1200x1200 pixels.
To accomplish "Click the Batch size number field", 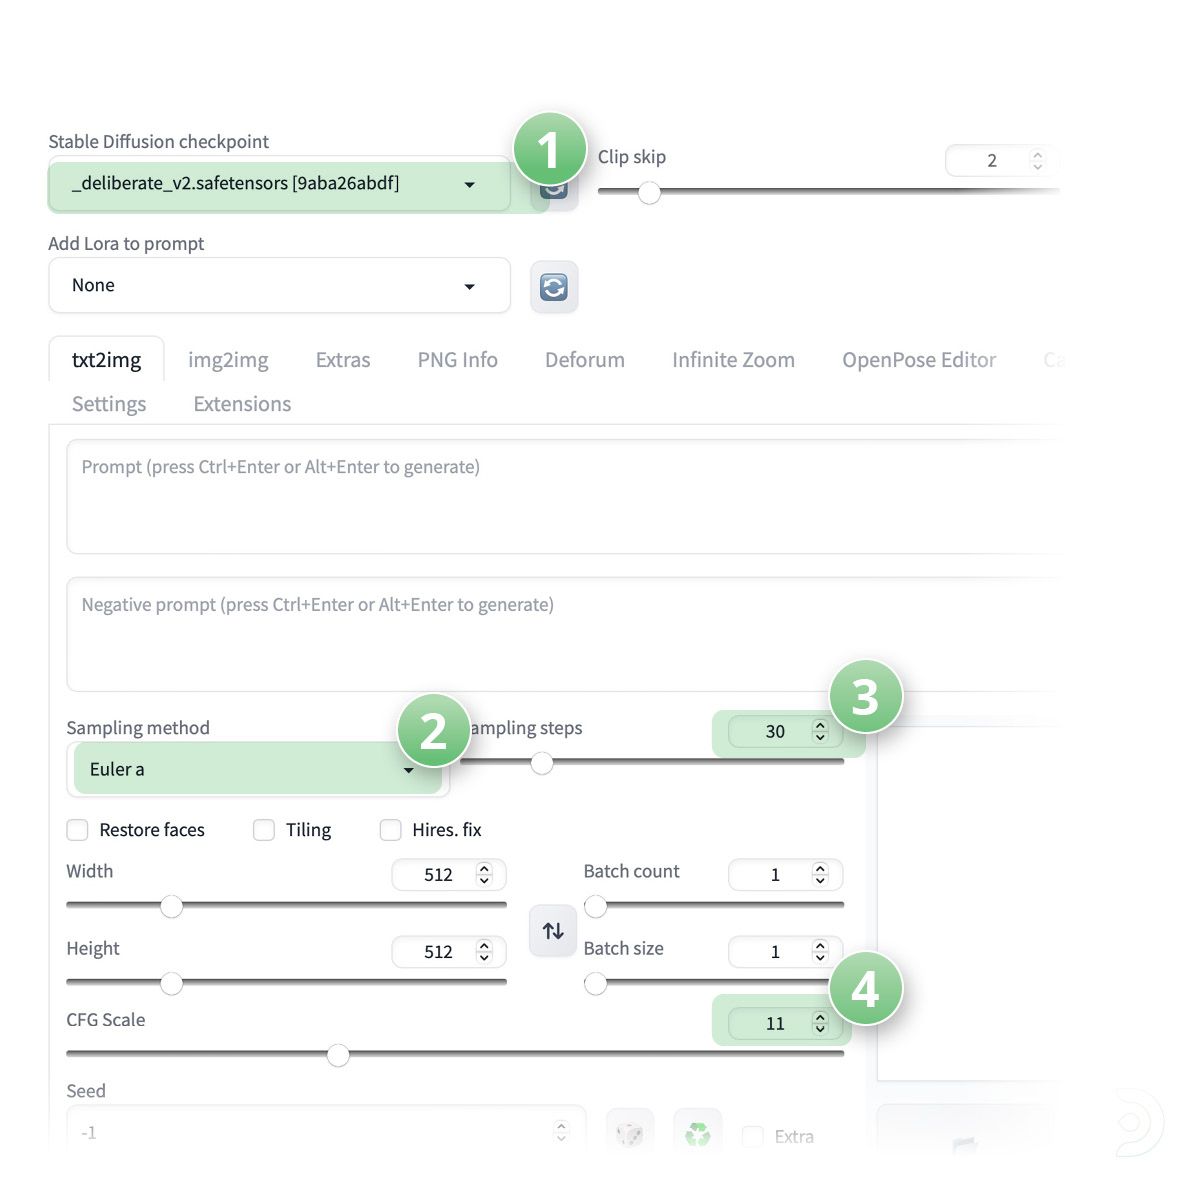I will (x=785, y=952).
